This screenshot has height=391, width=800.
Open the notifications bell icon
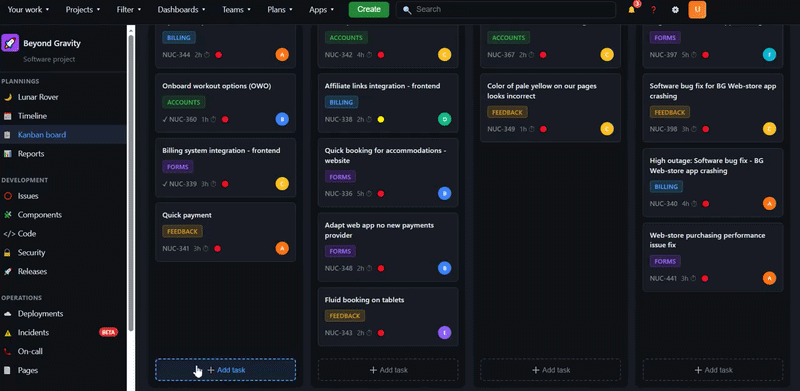click(x=632, y=10)
